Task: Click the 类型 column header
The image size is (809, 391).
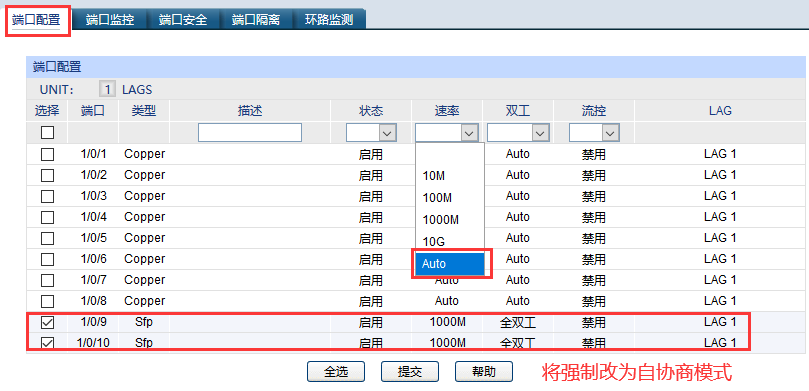Action: (x=144, y=110)
